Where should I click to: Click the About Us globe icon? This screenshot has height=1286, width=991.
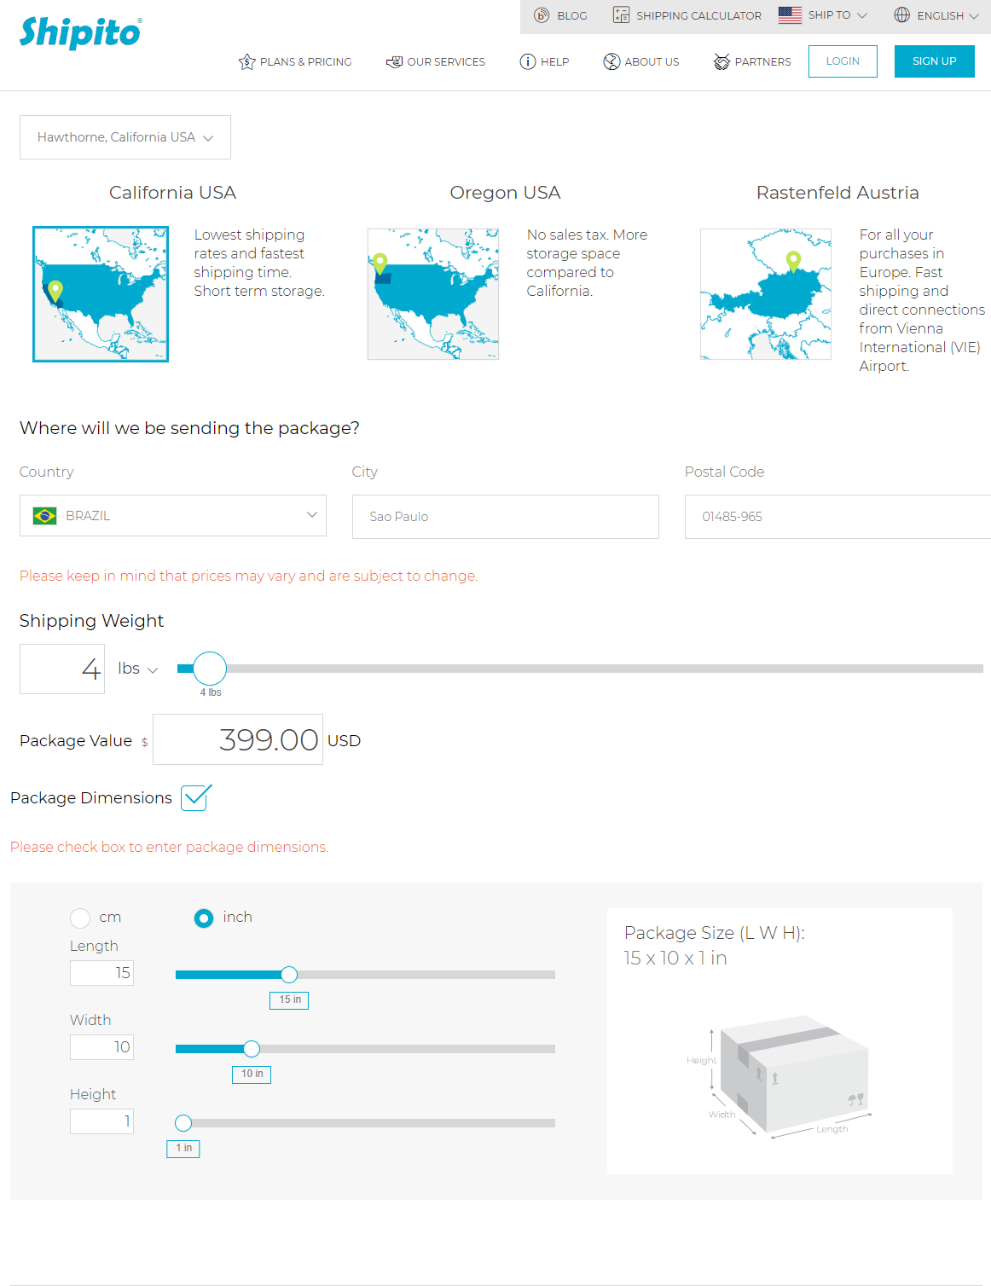pyautogui.click(x=612, y=62)
